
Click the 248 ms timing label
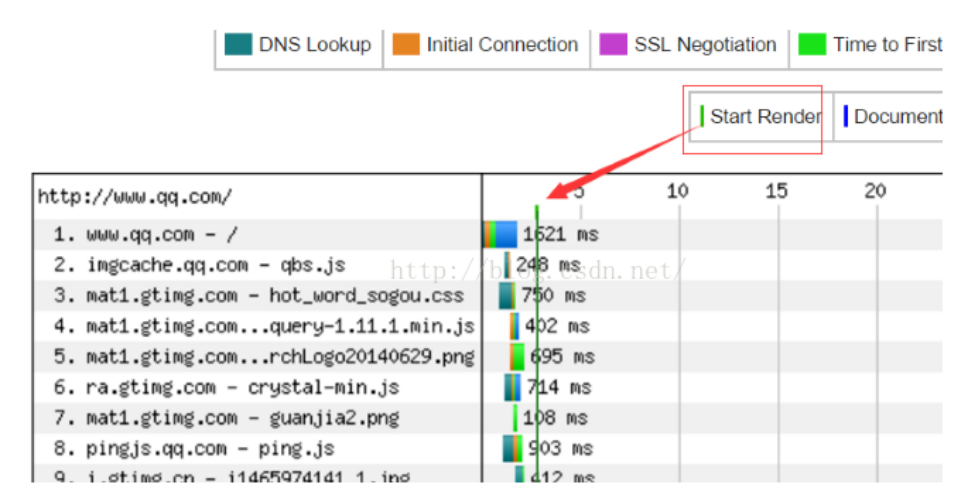pyautogui.click(x=548, y=265)
